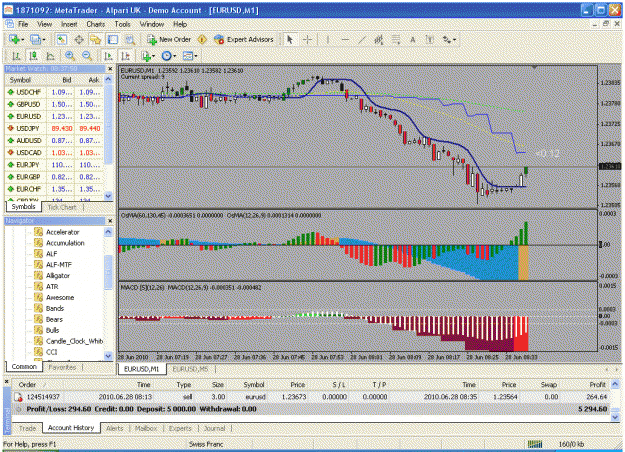Switch chart to Line Chart mode
Image resolution: width=625 pixels, height=452 pixels.
pyautogui.click(x=51, y=56)
